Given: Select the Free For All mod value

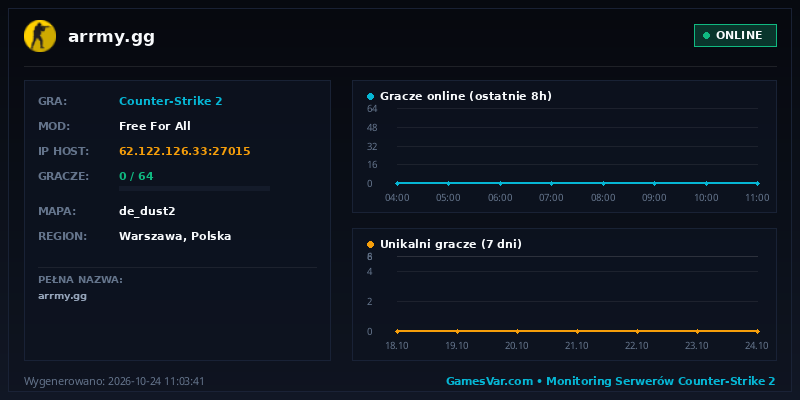Looking at the screenshot, I should (155, 126).
